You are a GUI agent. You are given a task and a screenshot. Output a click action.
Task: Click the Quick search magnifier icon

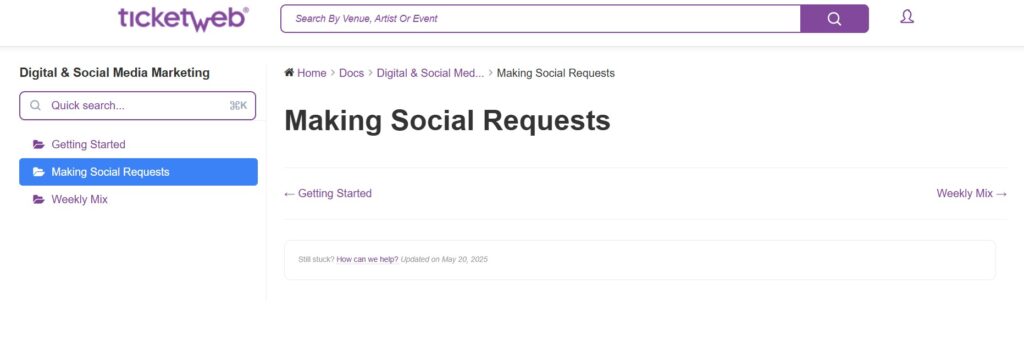click(x=35, y=105)
